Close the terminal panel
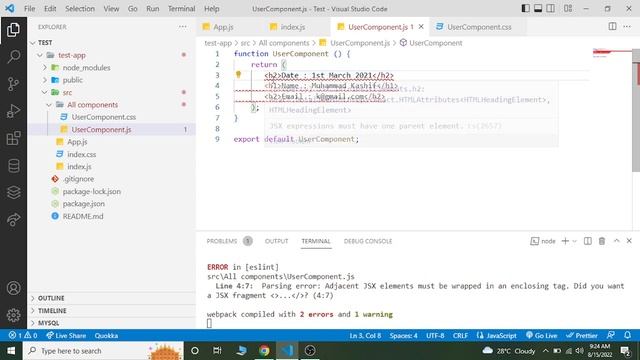 point(629,241)
